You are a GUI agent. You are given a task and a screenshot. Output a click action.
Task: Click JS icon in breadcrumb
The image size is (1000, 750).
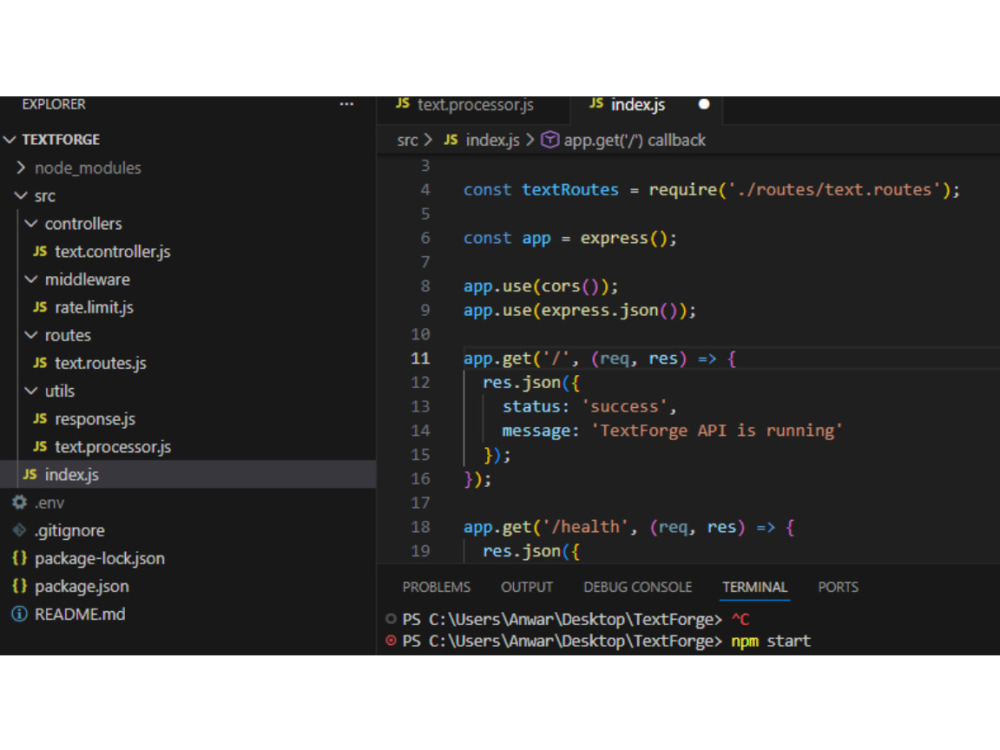point(451,140)
